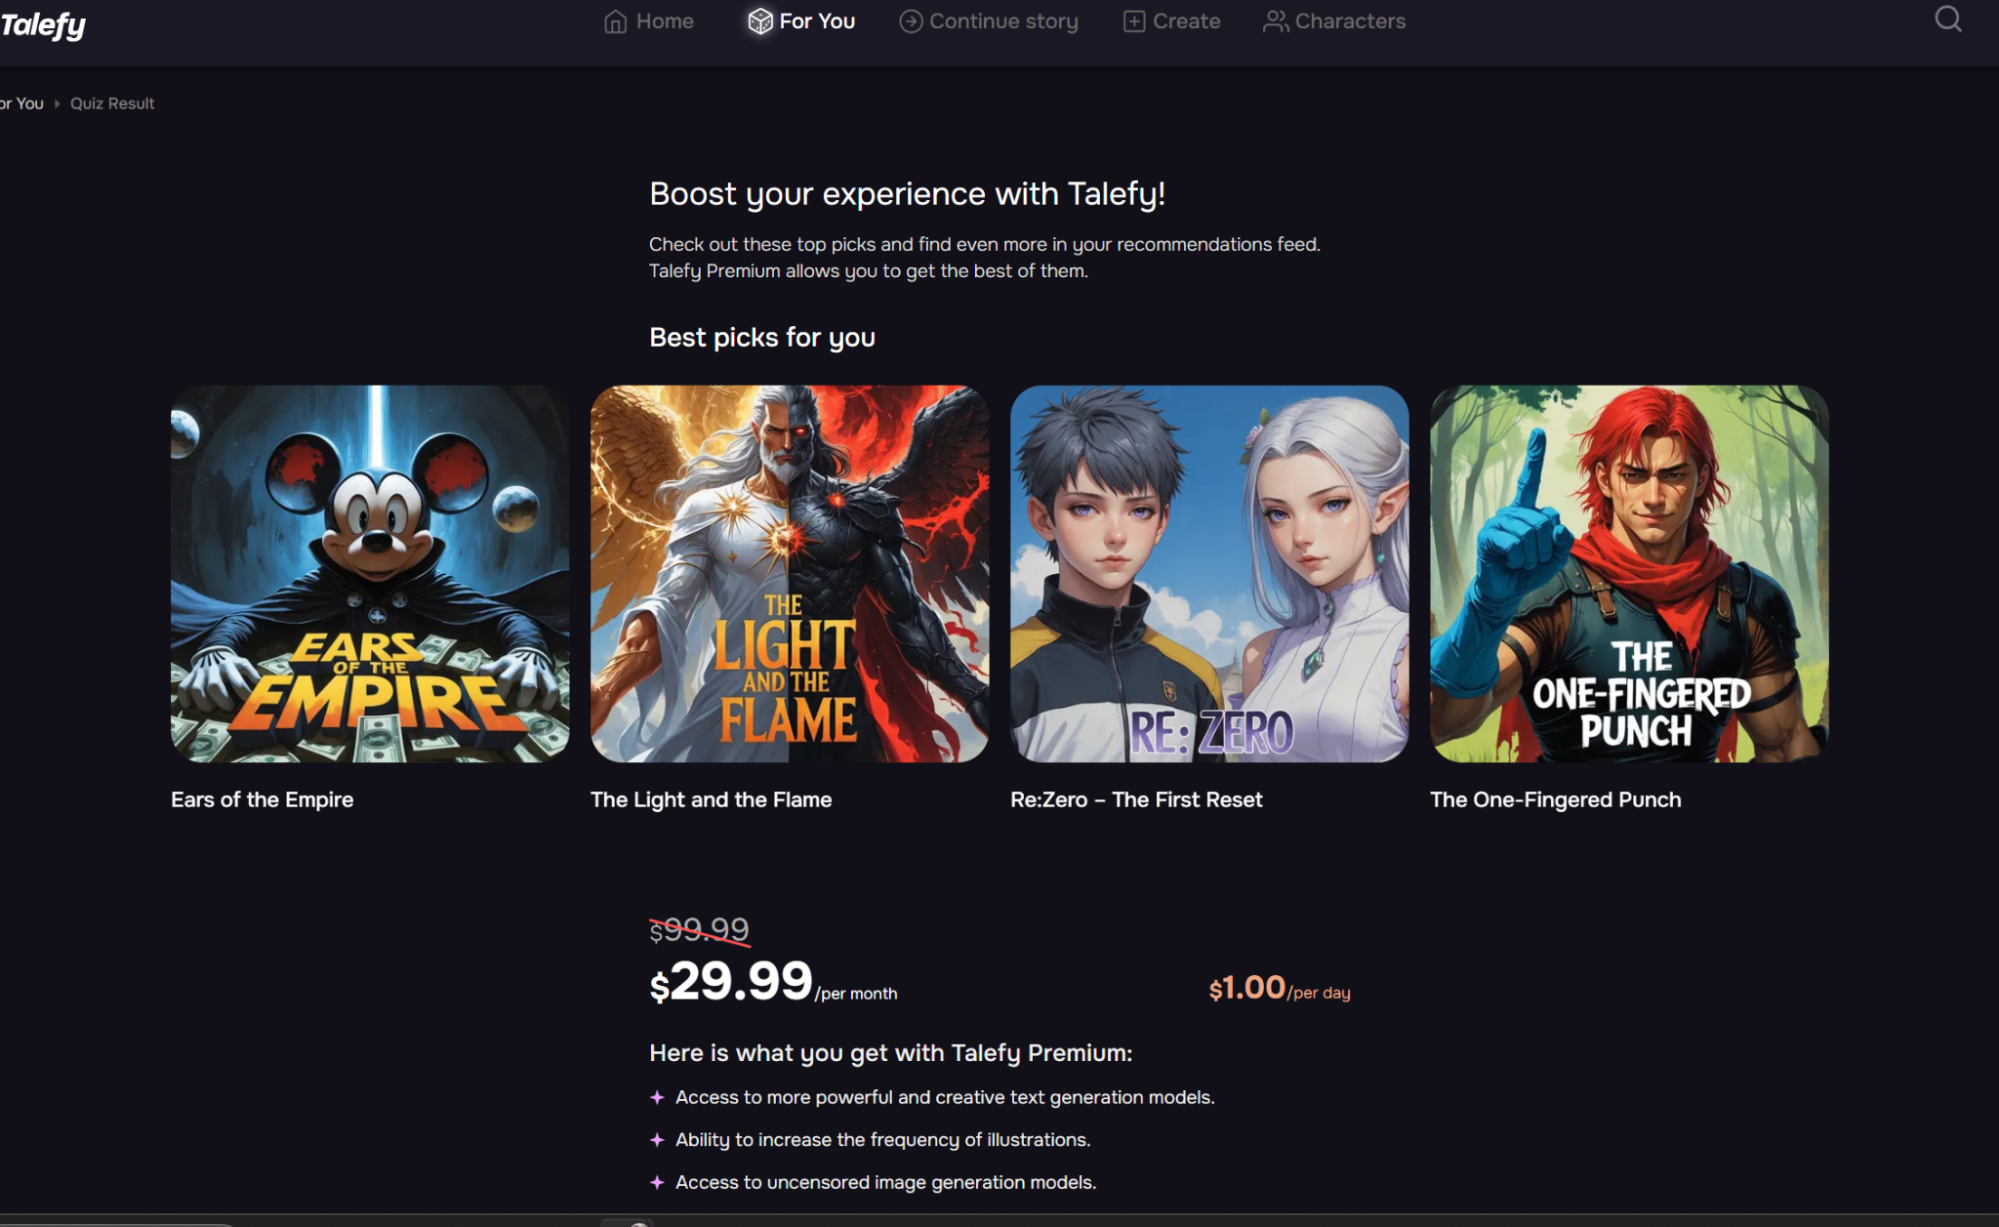Click the $29.99 per month price
Viewport: 1999px width, 1227px height.
(x=741, y=981)
